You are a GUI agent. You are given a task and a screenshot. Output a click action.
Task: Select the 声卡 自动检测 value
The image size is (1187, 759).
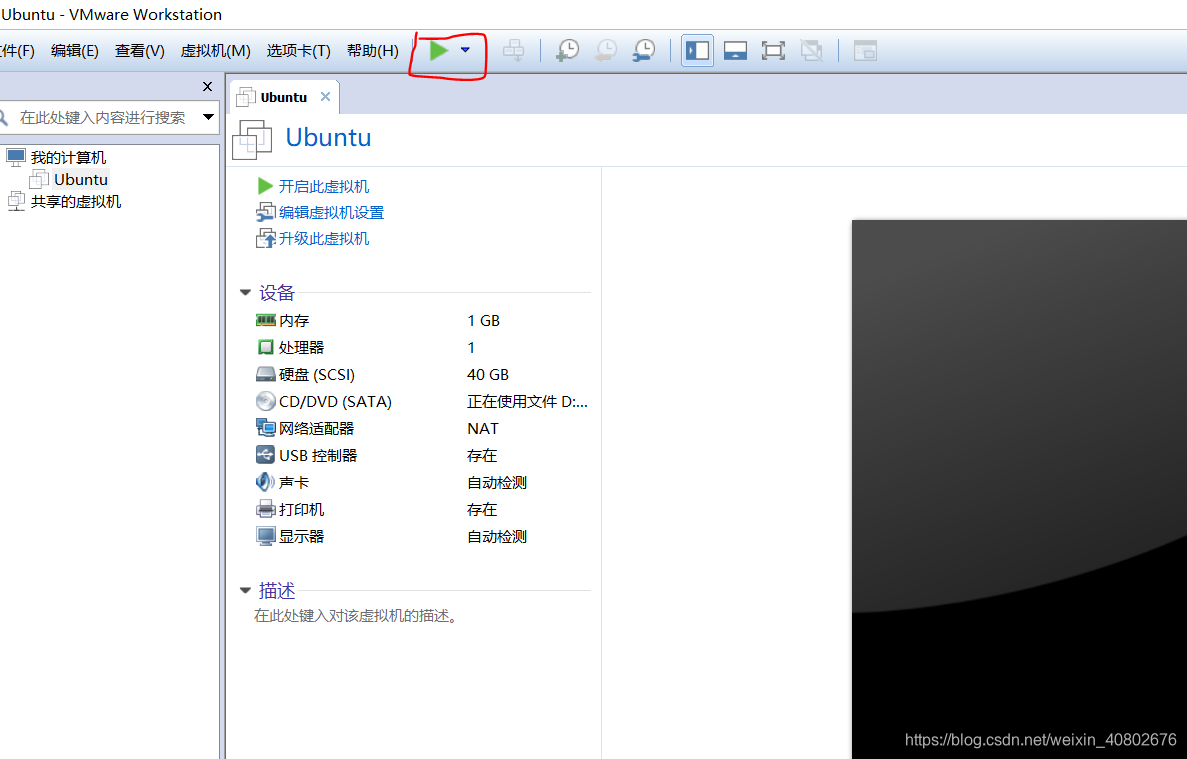tap(497, 483)
